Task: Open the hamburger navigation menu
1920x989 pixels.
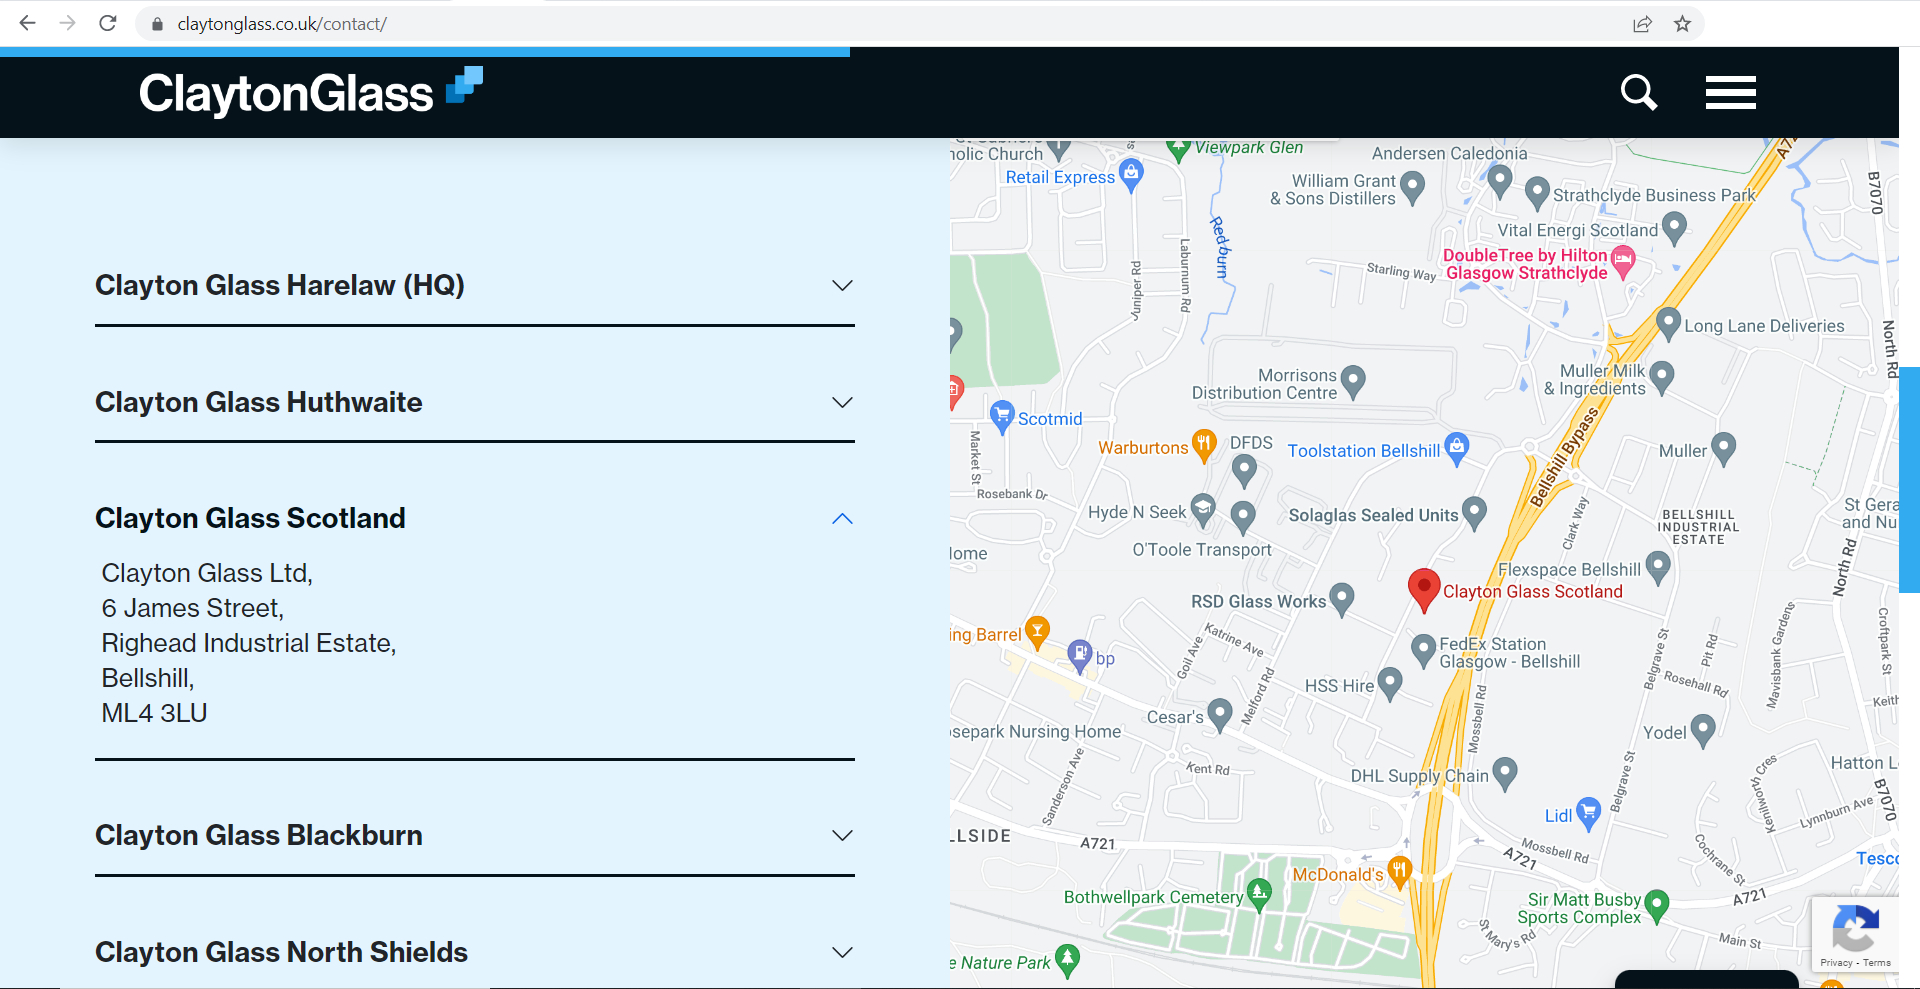Action: click(x=1731, y=92)
